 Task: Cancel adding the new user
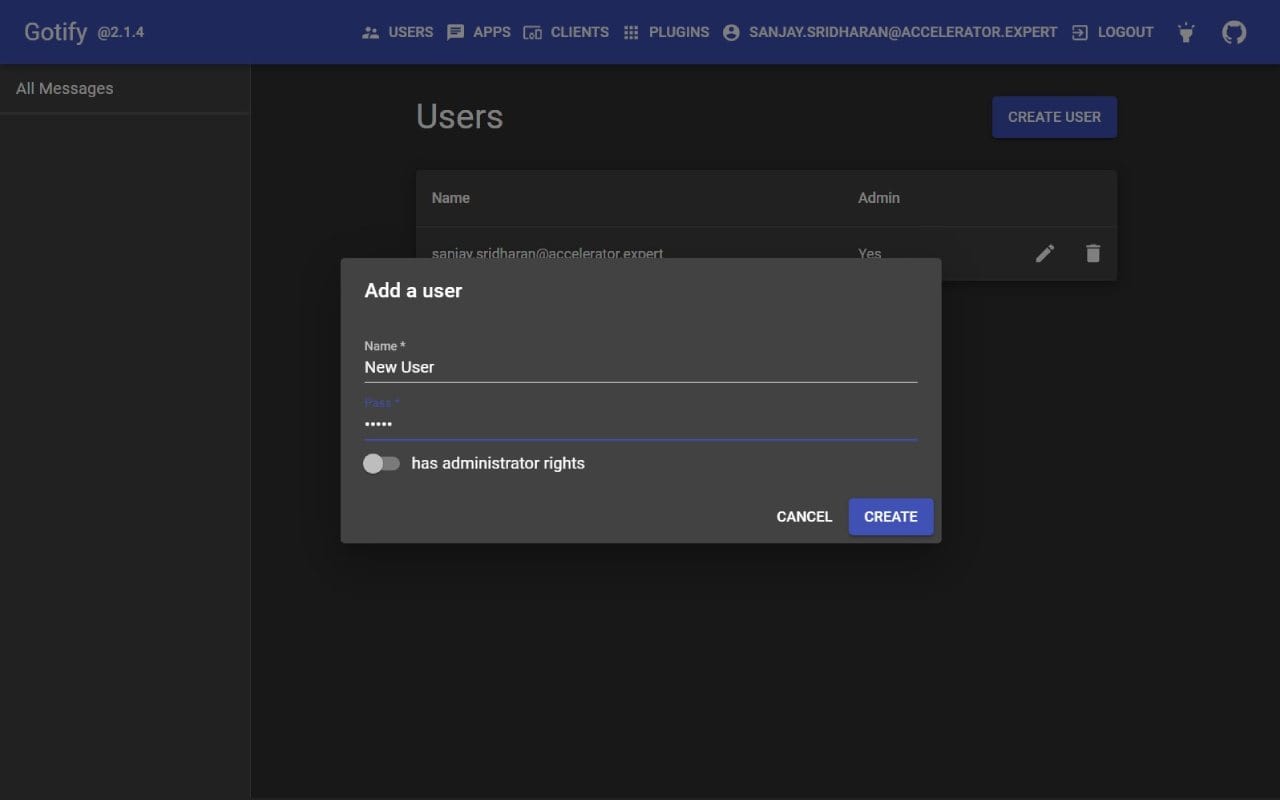point(804,516)
